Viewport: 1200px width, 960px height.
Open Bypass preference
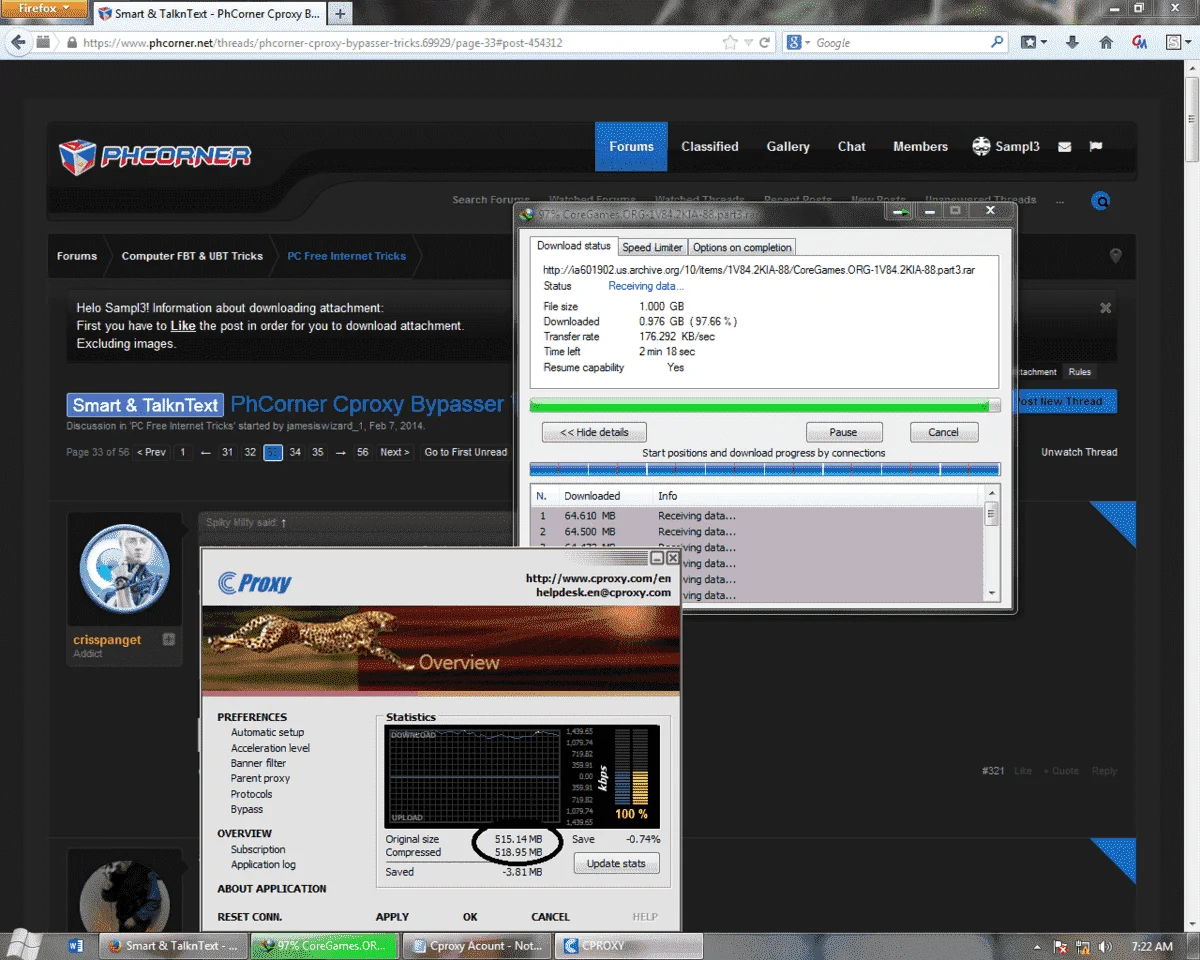(x=247, y=809)
